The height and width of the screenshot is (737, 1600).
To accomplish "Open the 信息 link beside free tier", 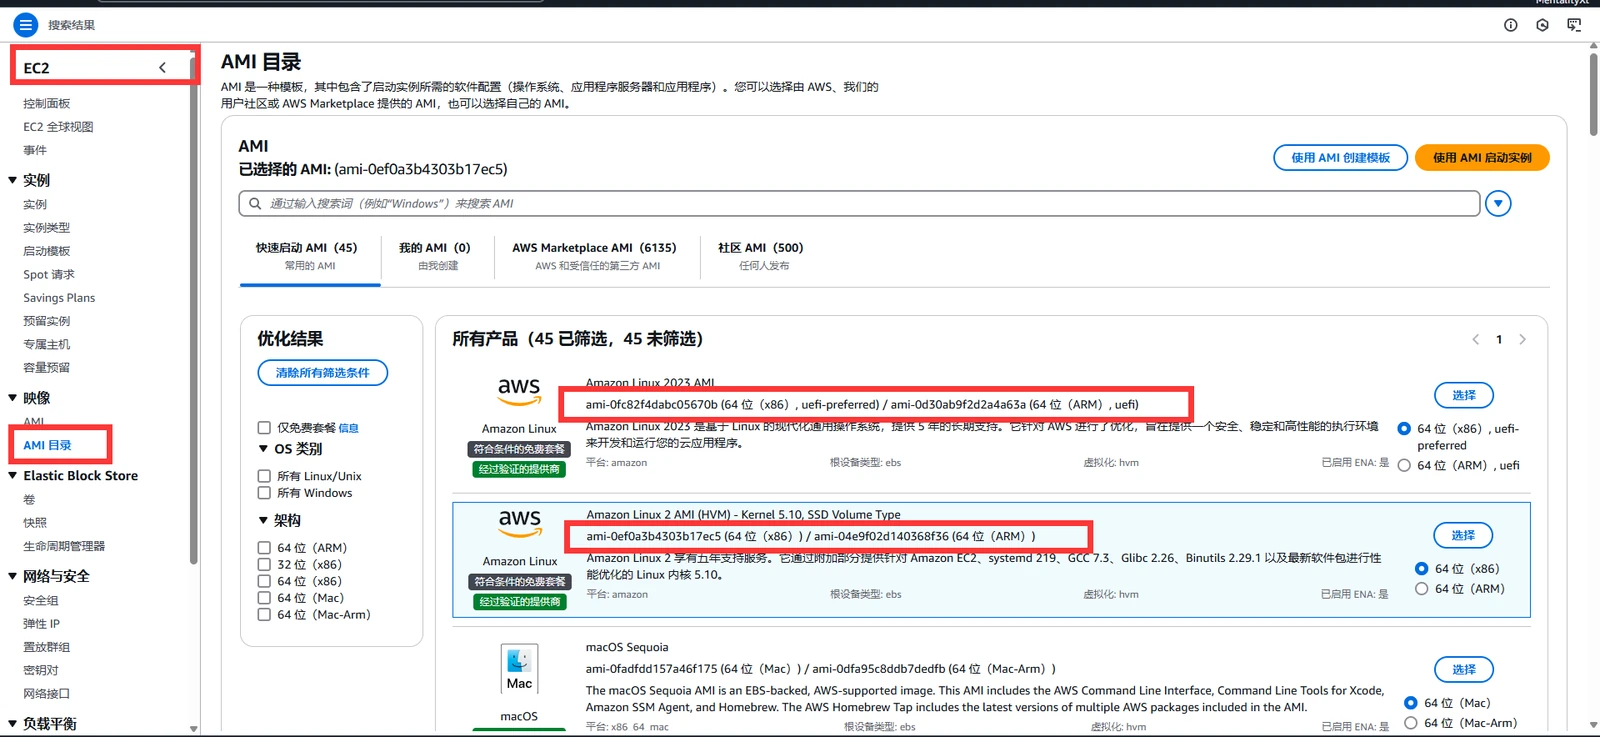I will [348, 428].
